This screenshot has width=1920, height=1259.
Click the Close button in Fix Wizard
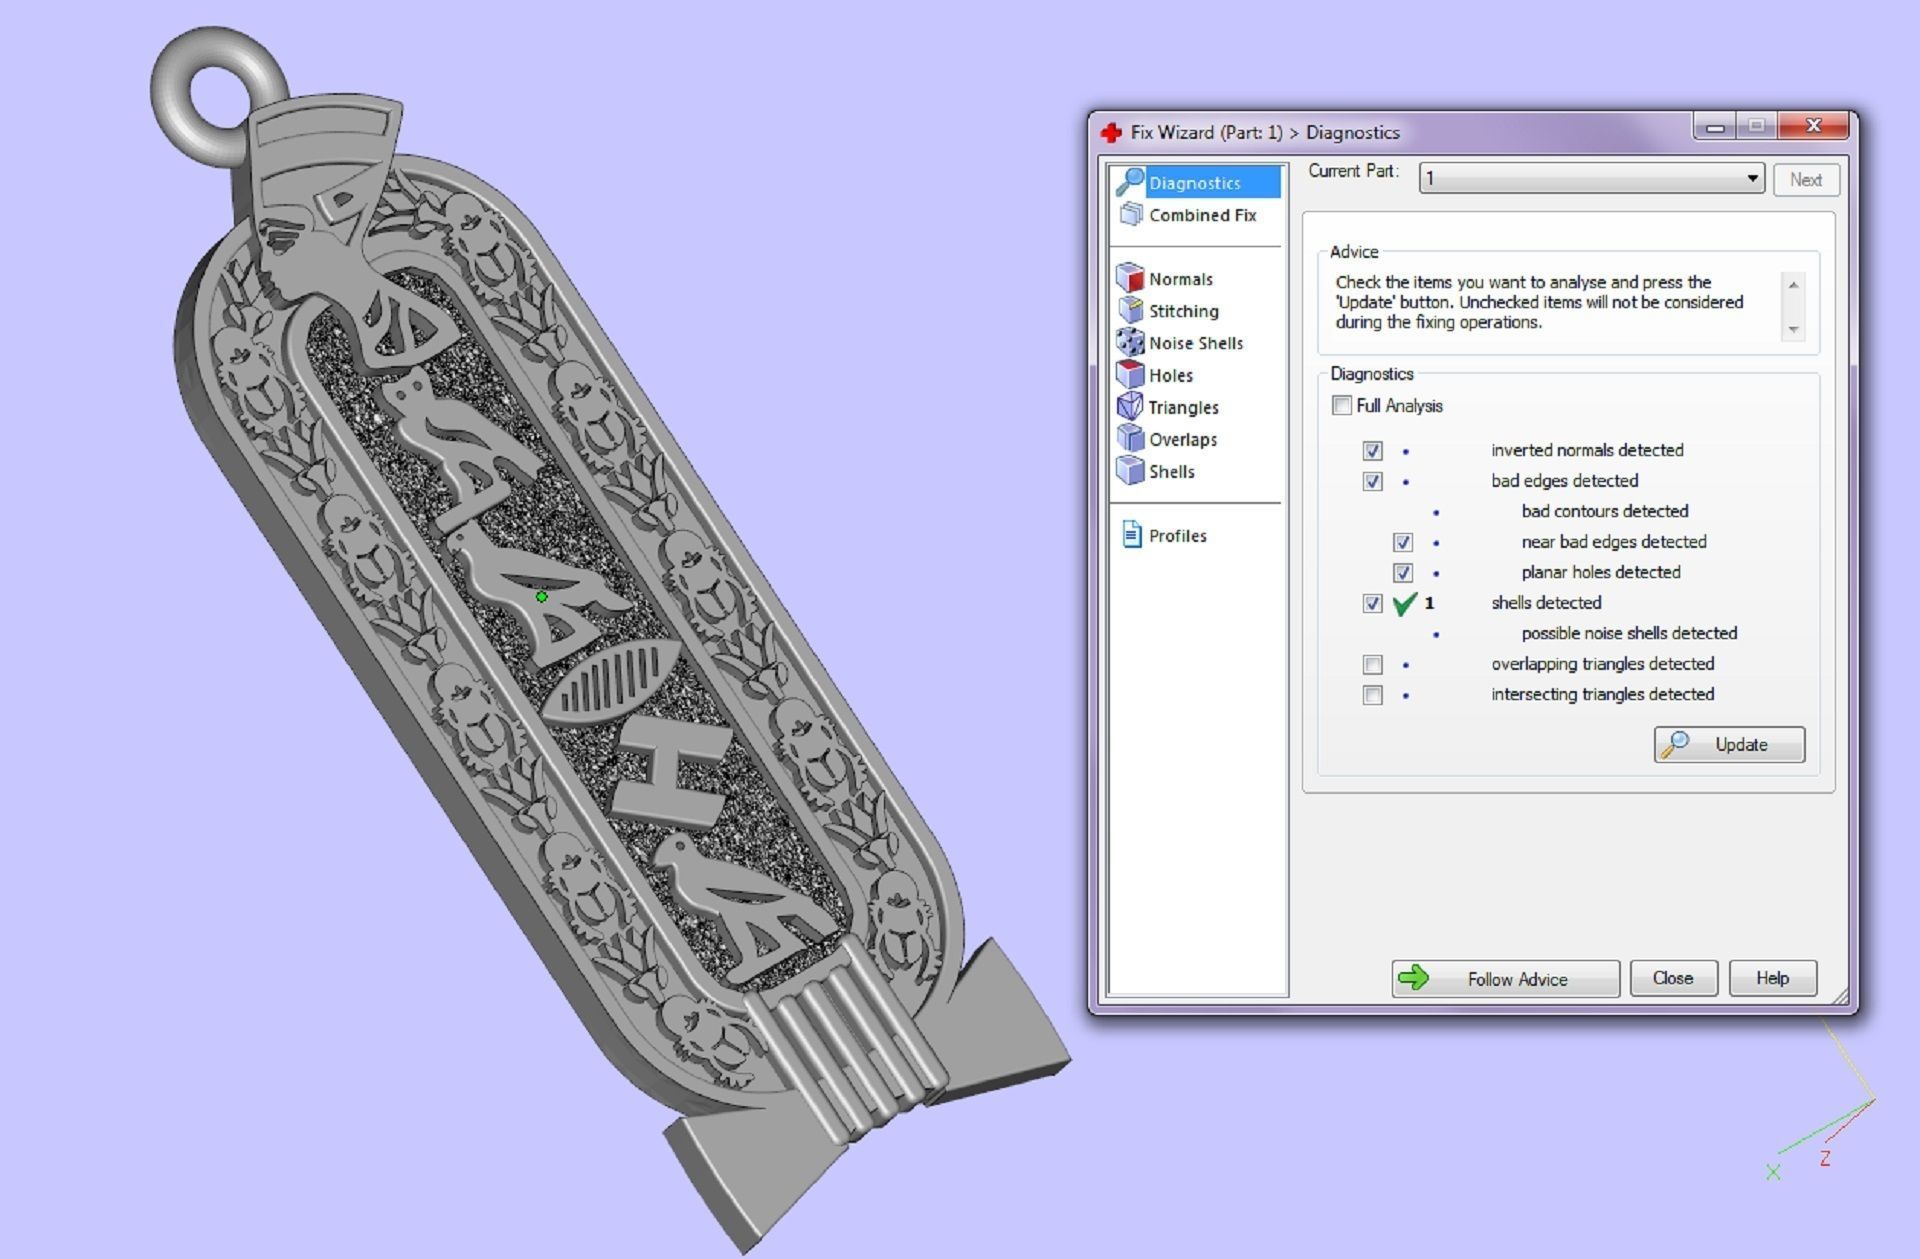coord(1673,977)
